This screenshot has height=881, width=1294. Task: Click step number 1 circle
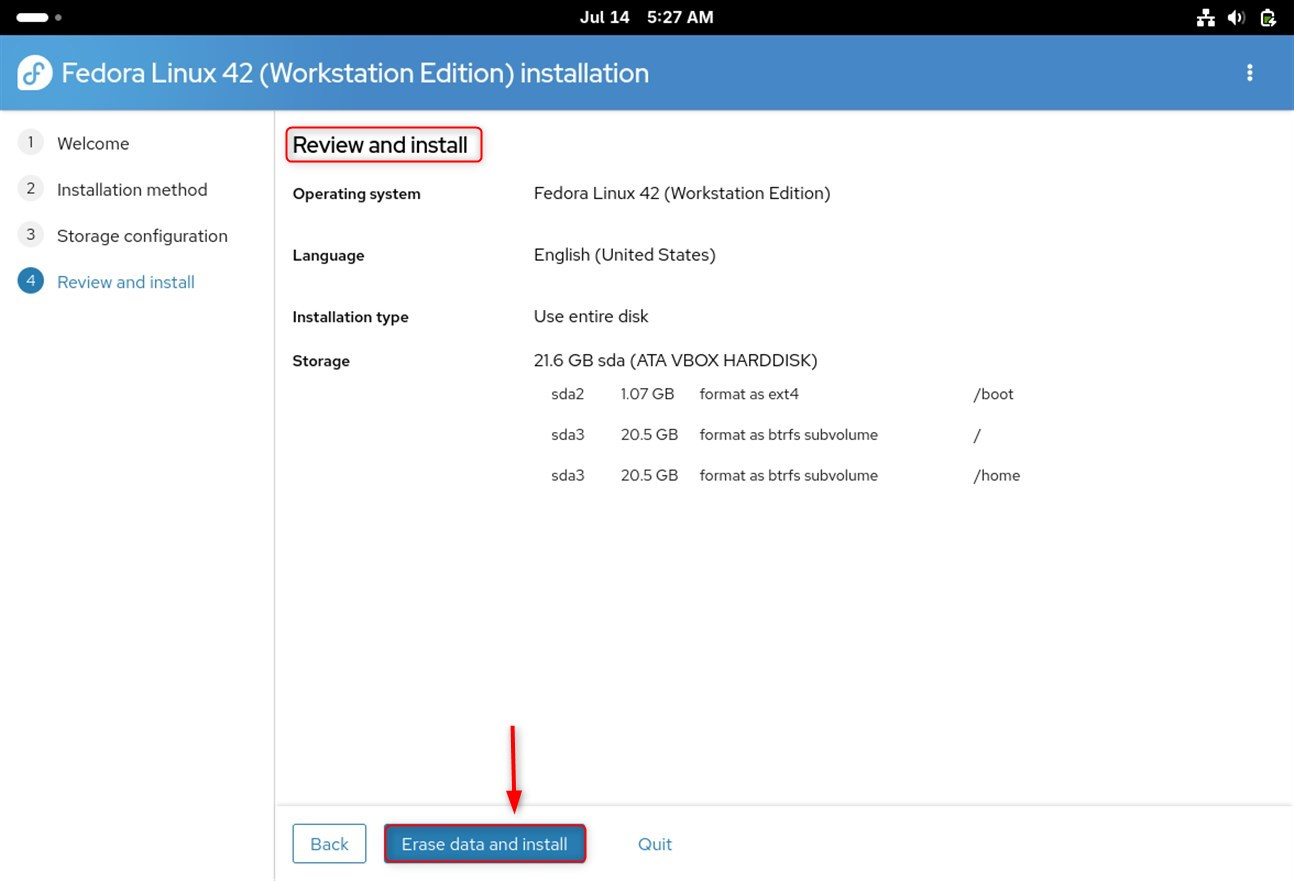point(30,142)
